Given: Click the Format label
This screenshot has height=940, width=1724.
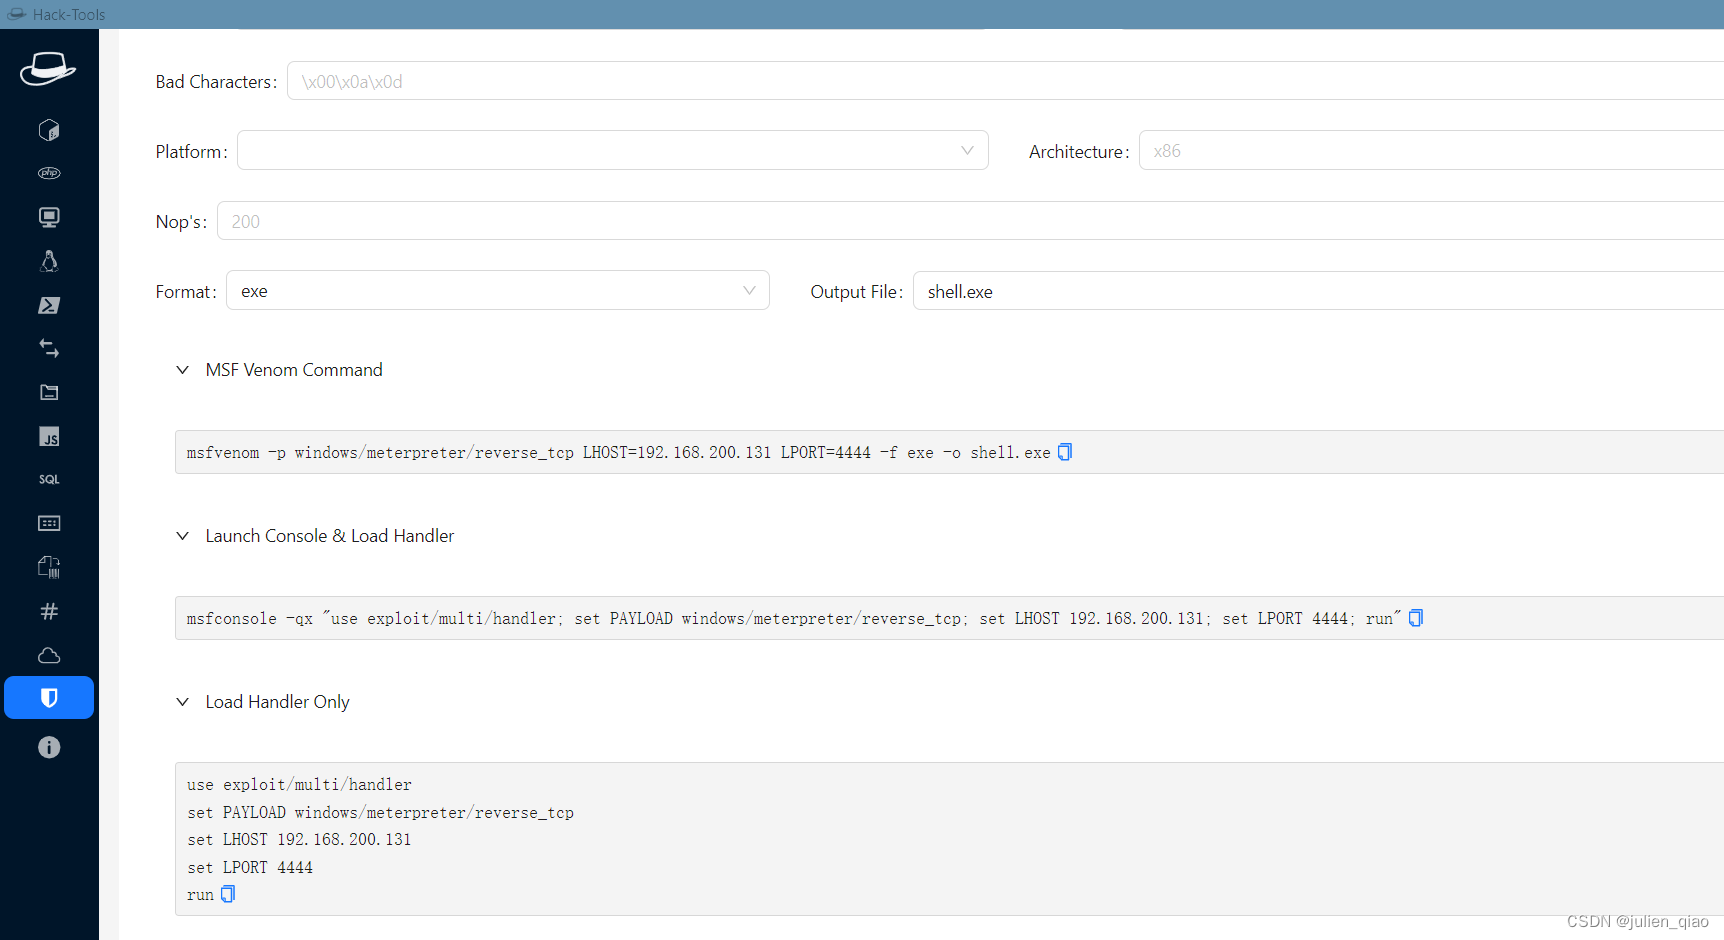Looking at the screenshot, I should 186,292.
